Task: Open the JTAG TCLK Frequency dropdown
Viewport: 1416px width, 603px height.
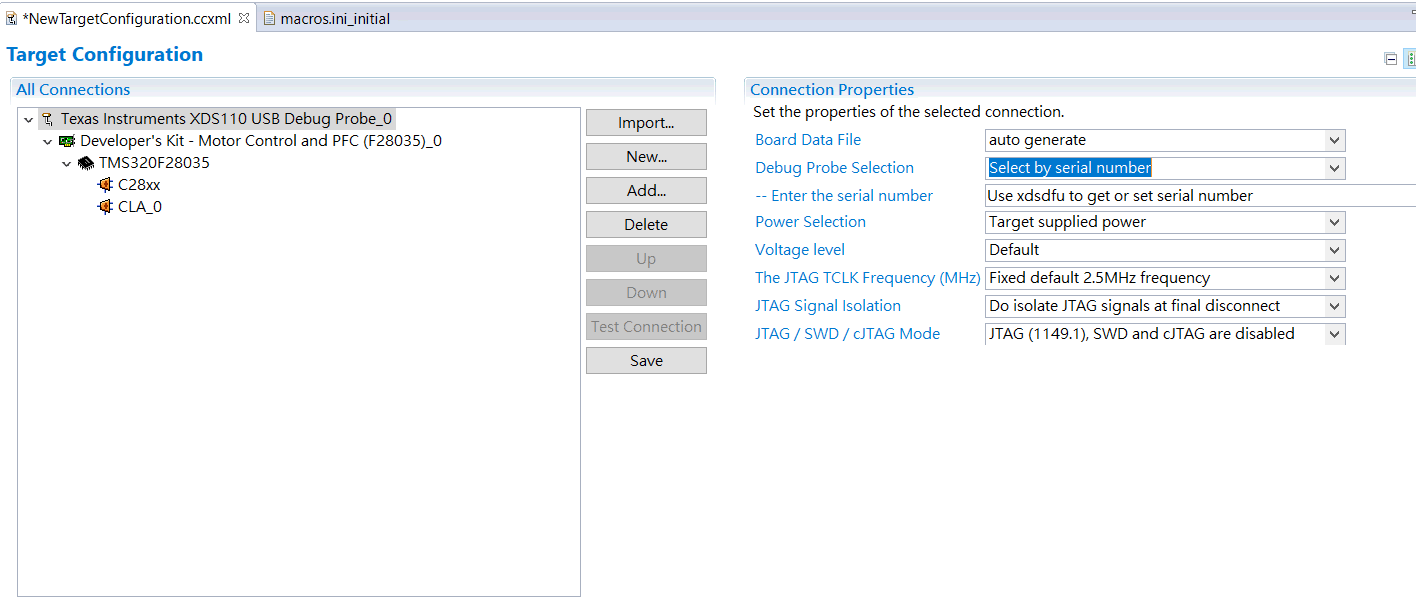Action: click(x=1334, y=278)
